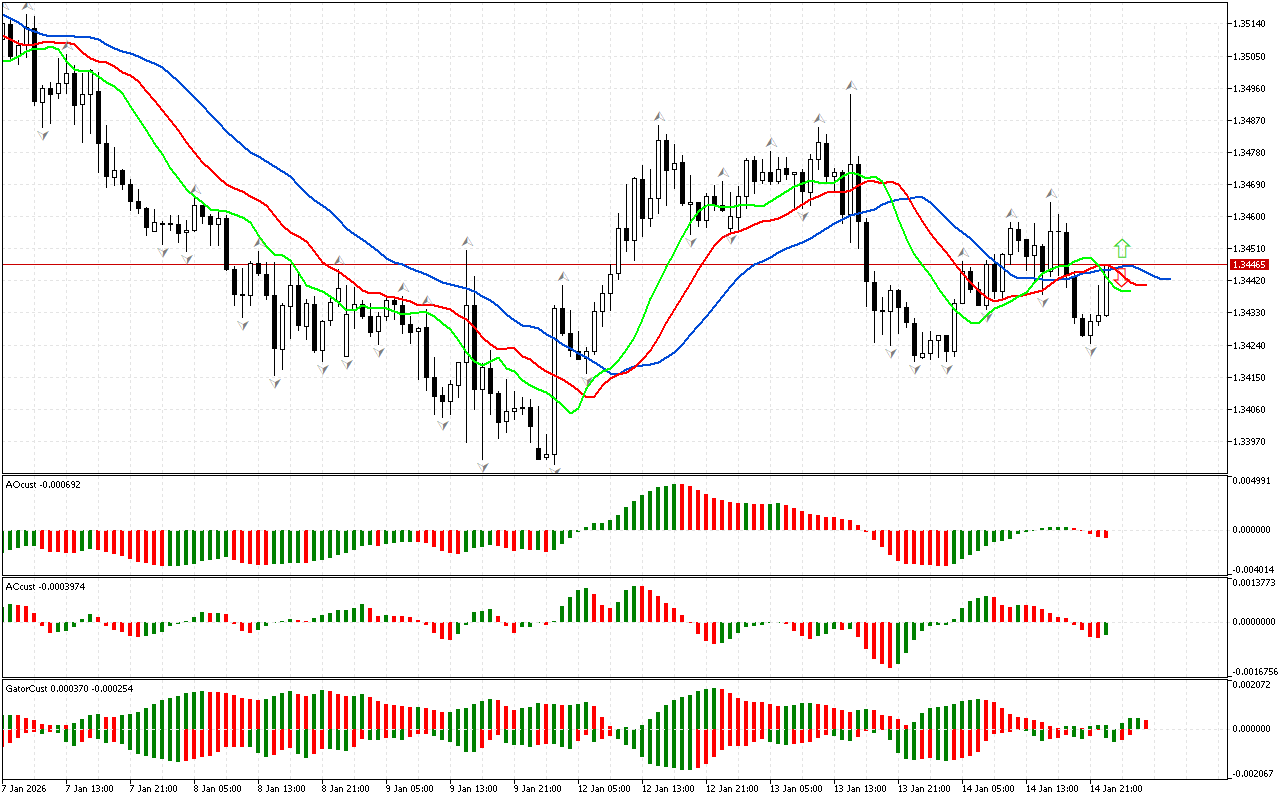Select the up fractal above the 14 Jan 13:00 high
This screenshot has width=1280, height=800.
pos(1052,193)
